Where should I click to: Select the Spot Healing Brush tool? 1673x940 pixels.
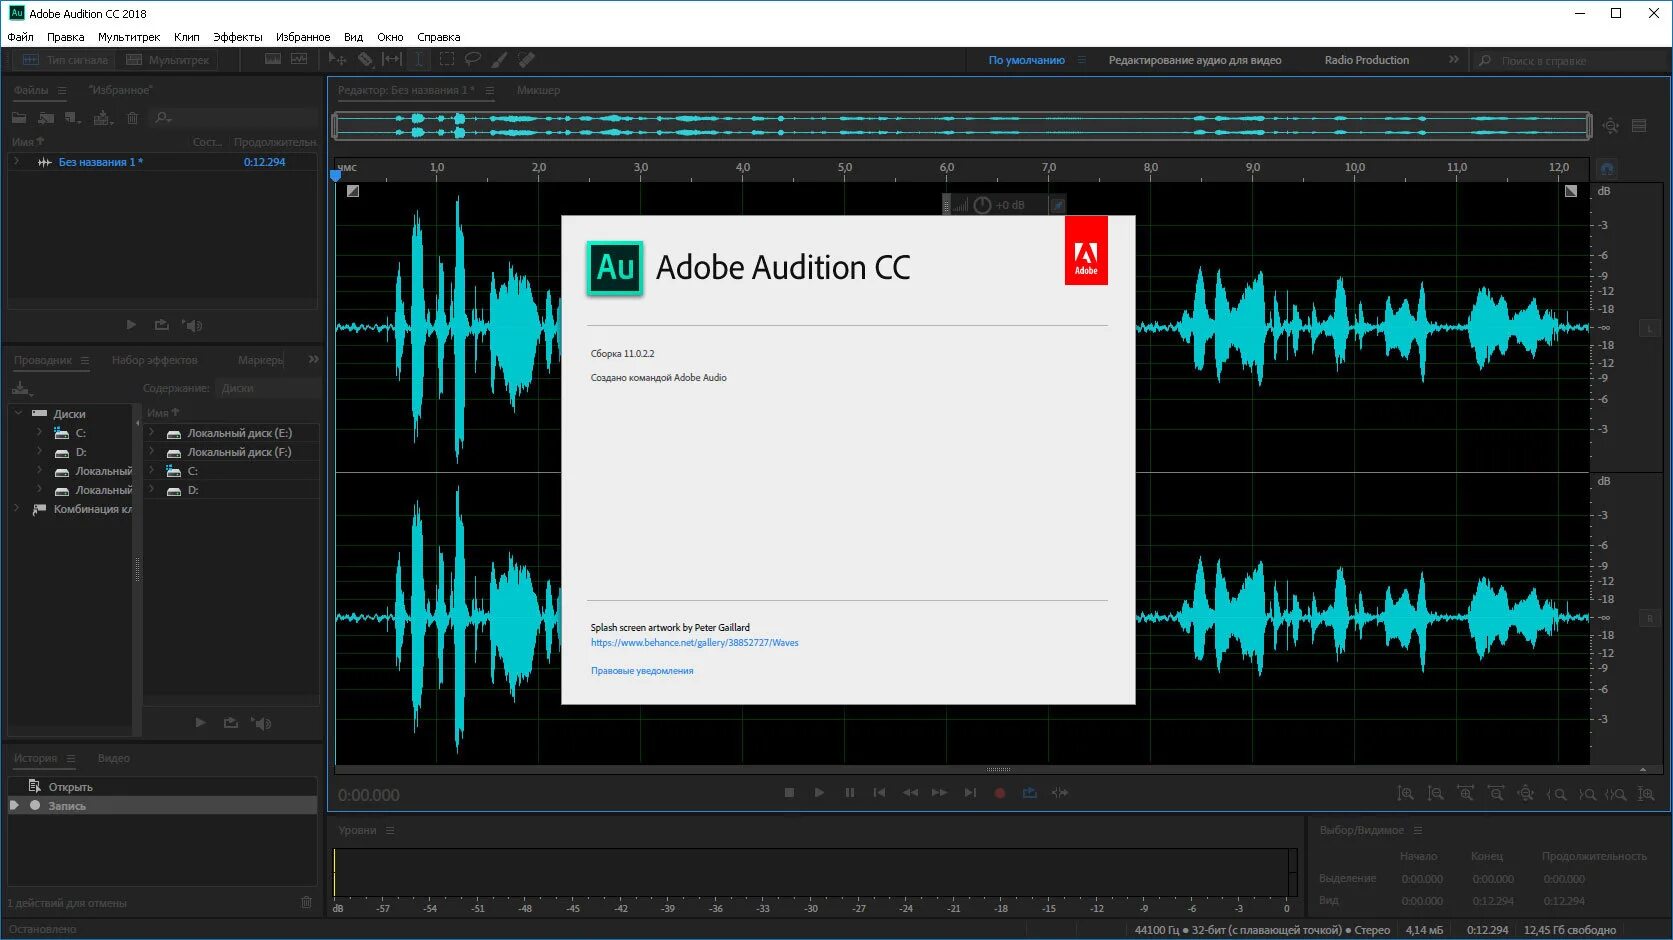tap(526, 60)
